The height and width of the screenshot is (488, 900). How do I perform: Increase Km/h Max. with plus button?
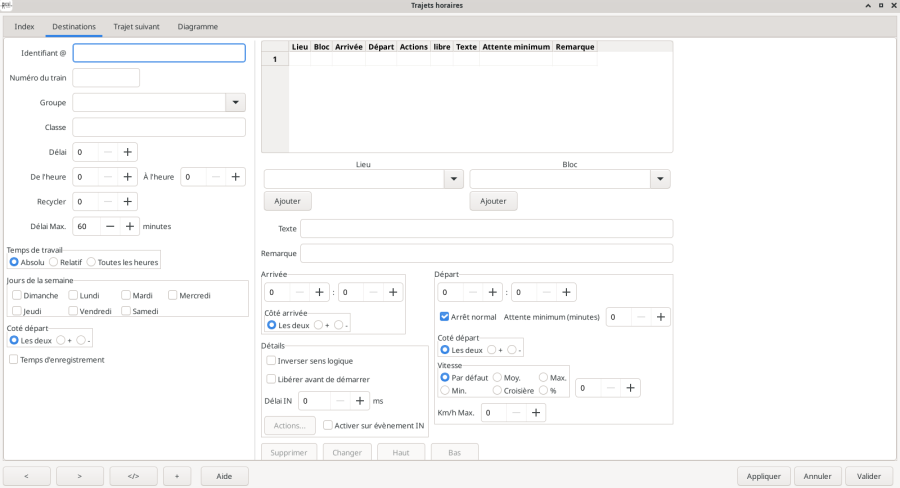point(536,412)
